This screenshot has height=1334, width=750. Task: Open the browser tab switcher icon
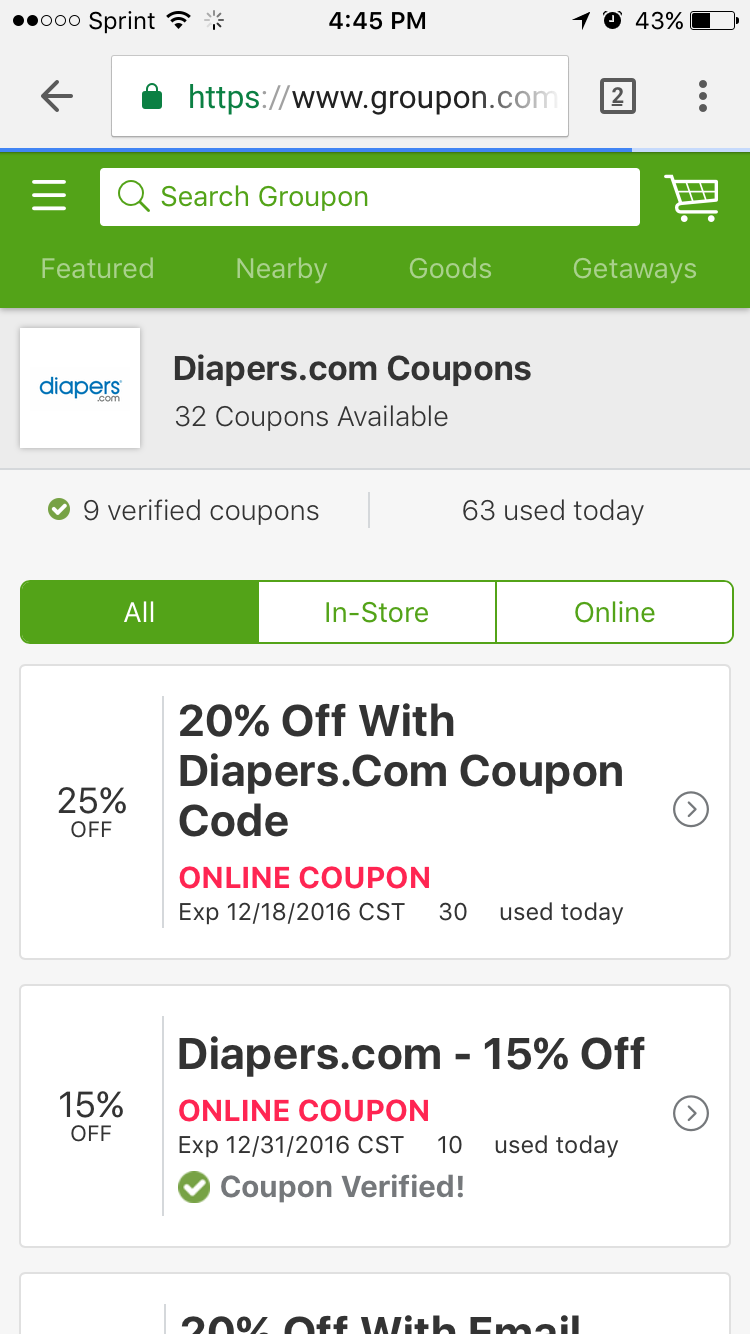tap(617, 96)
